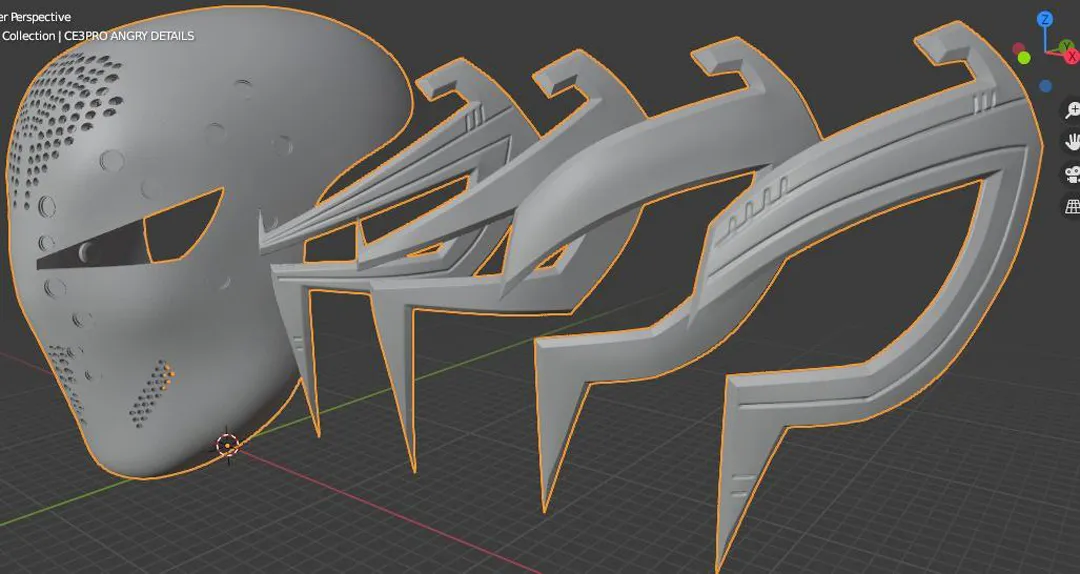Click the hand pan view icon
The image size is (1080, 574).
tap(1072, 142)
